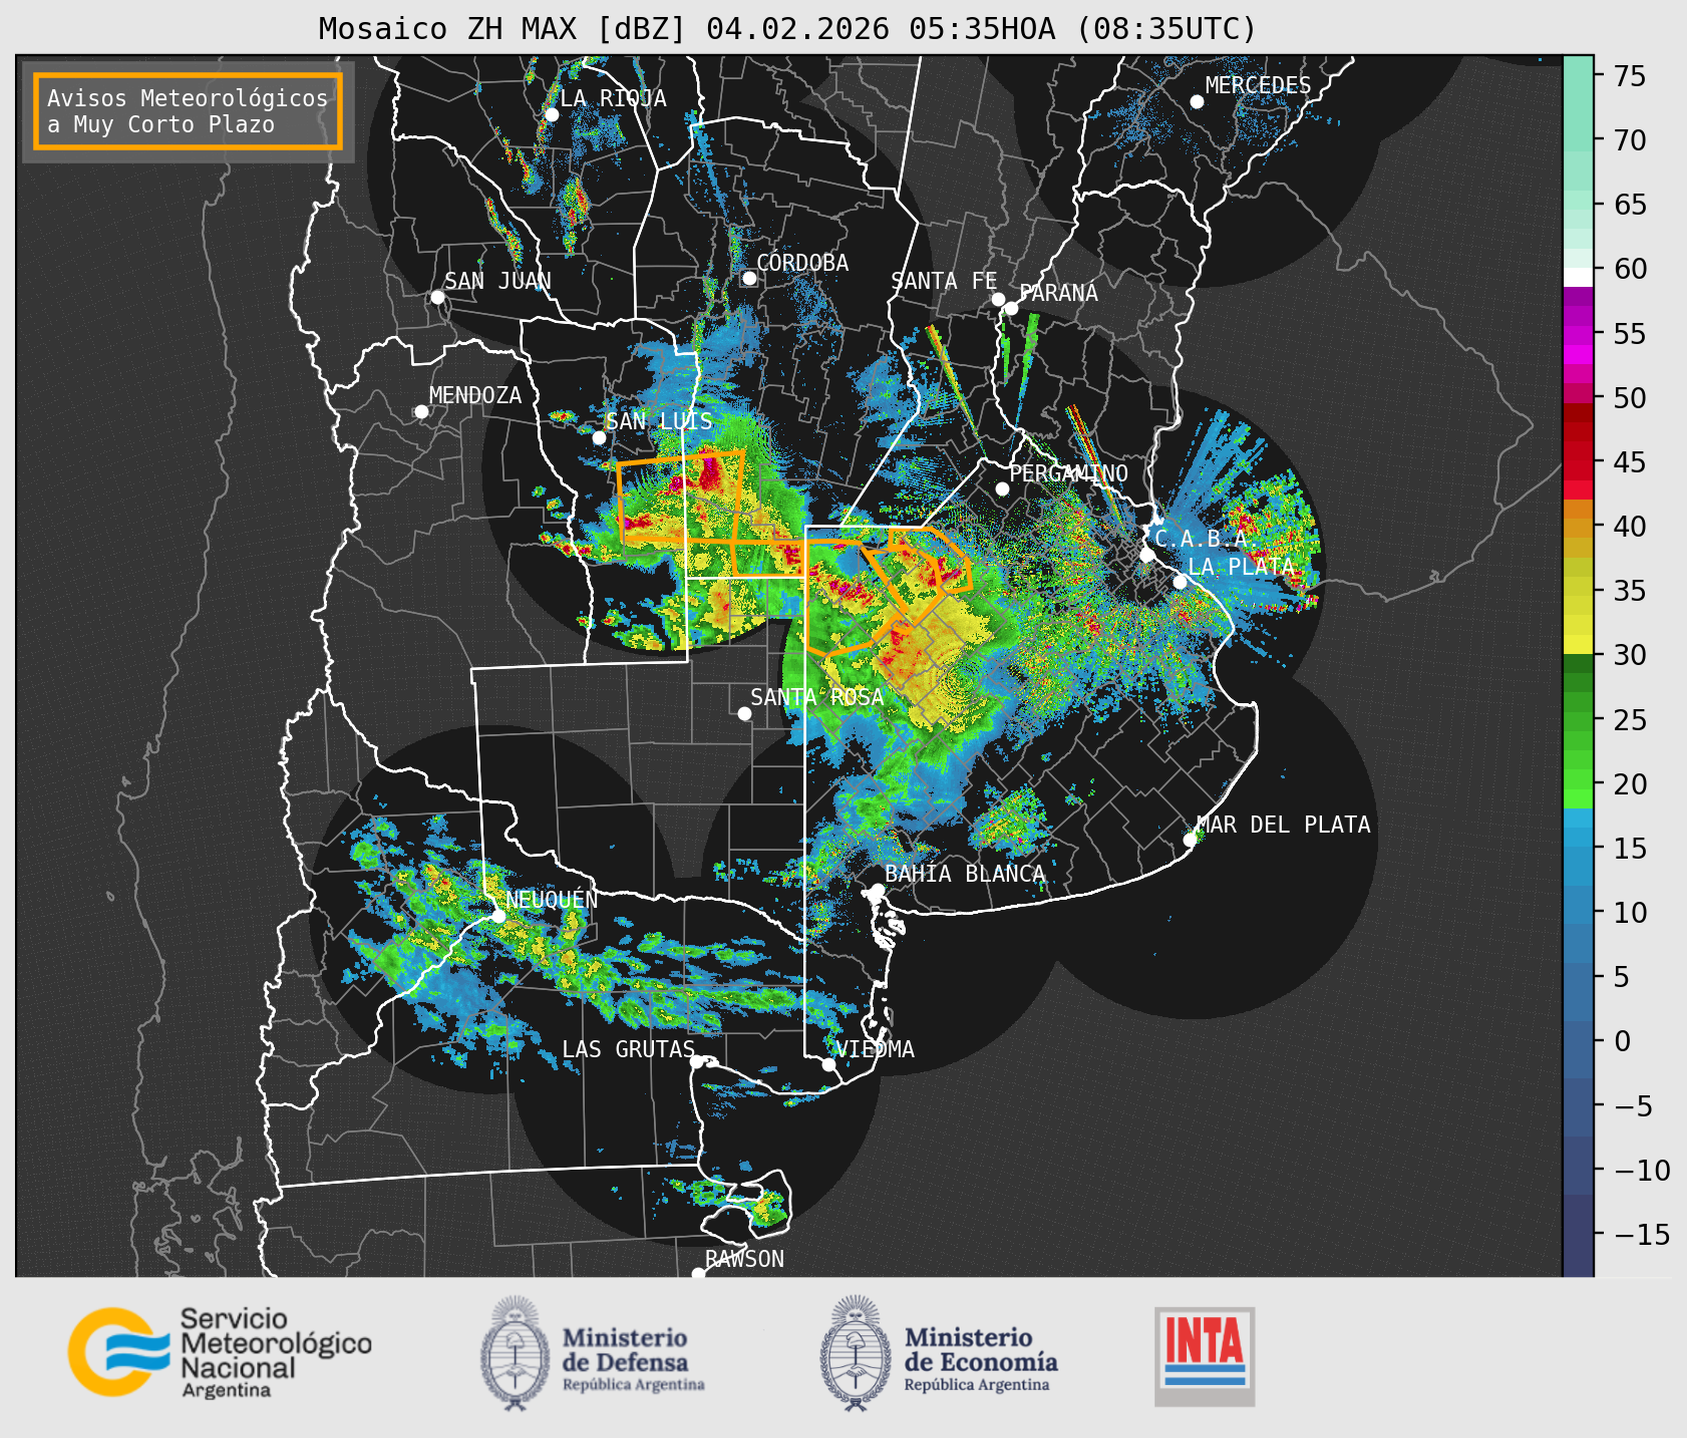Viewport: 1687px width, 1438px height.
Task: Click the Servicio Meteorológico Nacional logo
Action: pyautogui.click(x=220, y=1352)
